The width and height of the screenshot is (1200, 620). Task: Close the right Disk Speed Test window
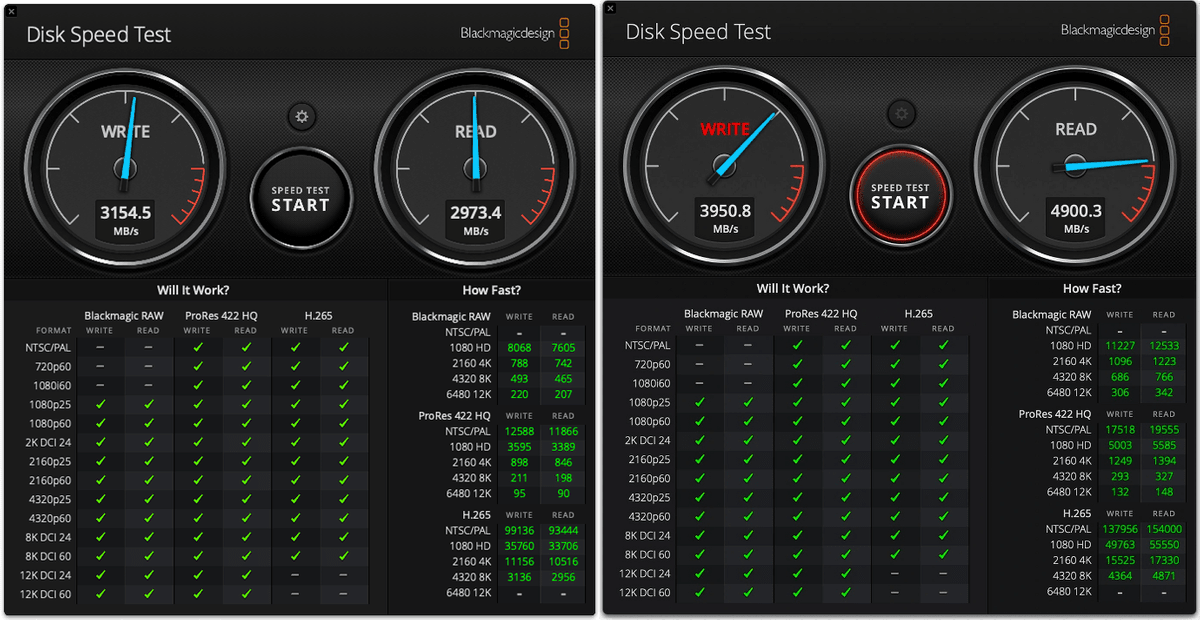[611, 9]
